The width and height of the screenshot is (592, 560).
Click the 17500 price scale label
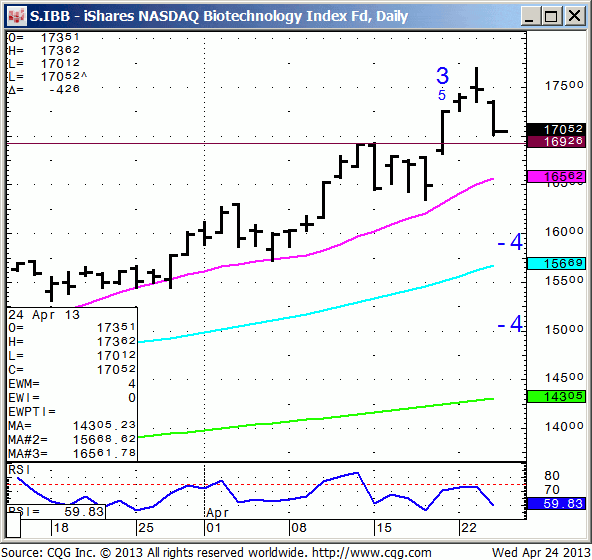click(564, 85)
